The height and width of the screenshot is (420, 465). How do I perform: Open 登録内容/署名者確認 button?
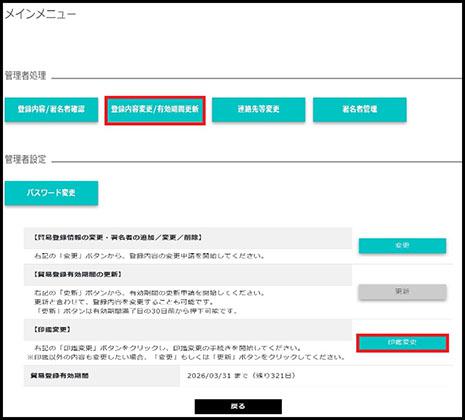[x=51, y=109]
